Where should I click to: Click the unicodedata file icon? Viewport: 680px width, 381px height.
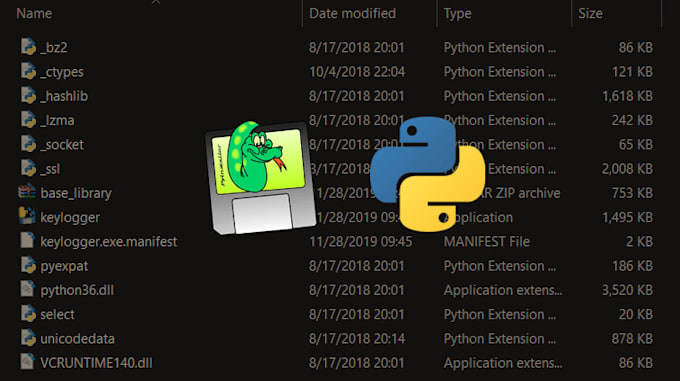pyautogui.click(x=28, y=338)
